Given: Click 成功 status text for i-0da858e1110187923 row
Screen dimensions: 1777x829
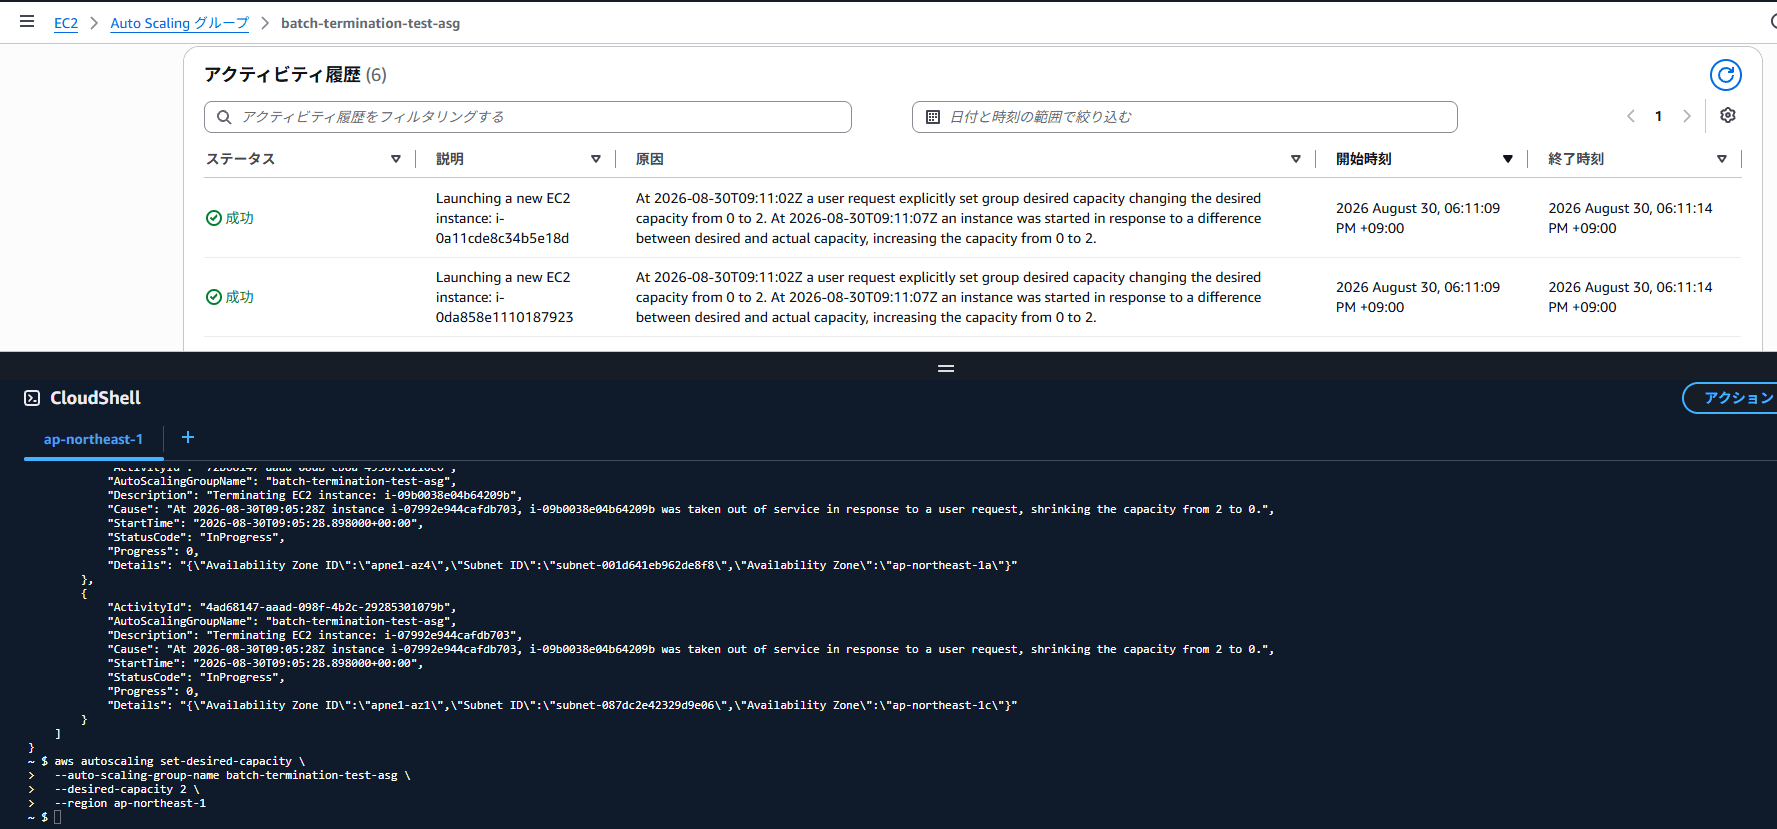Looking at the screenshot, I should [240, 297].
